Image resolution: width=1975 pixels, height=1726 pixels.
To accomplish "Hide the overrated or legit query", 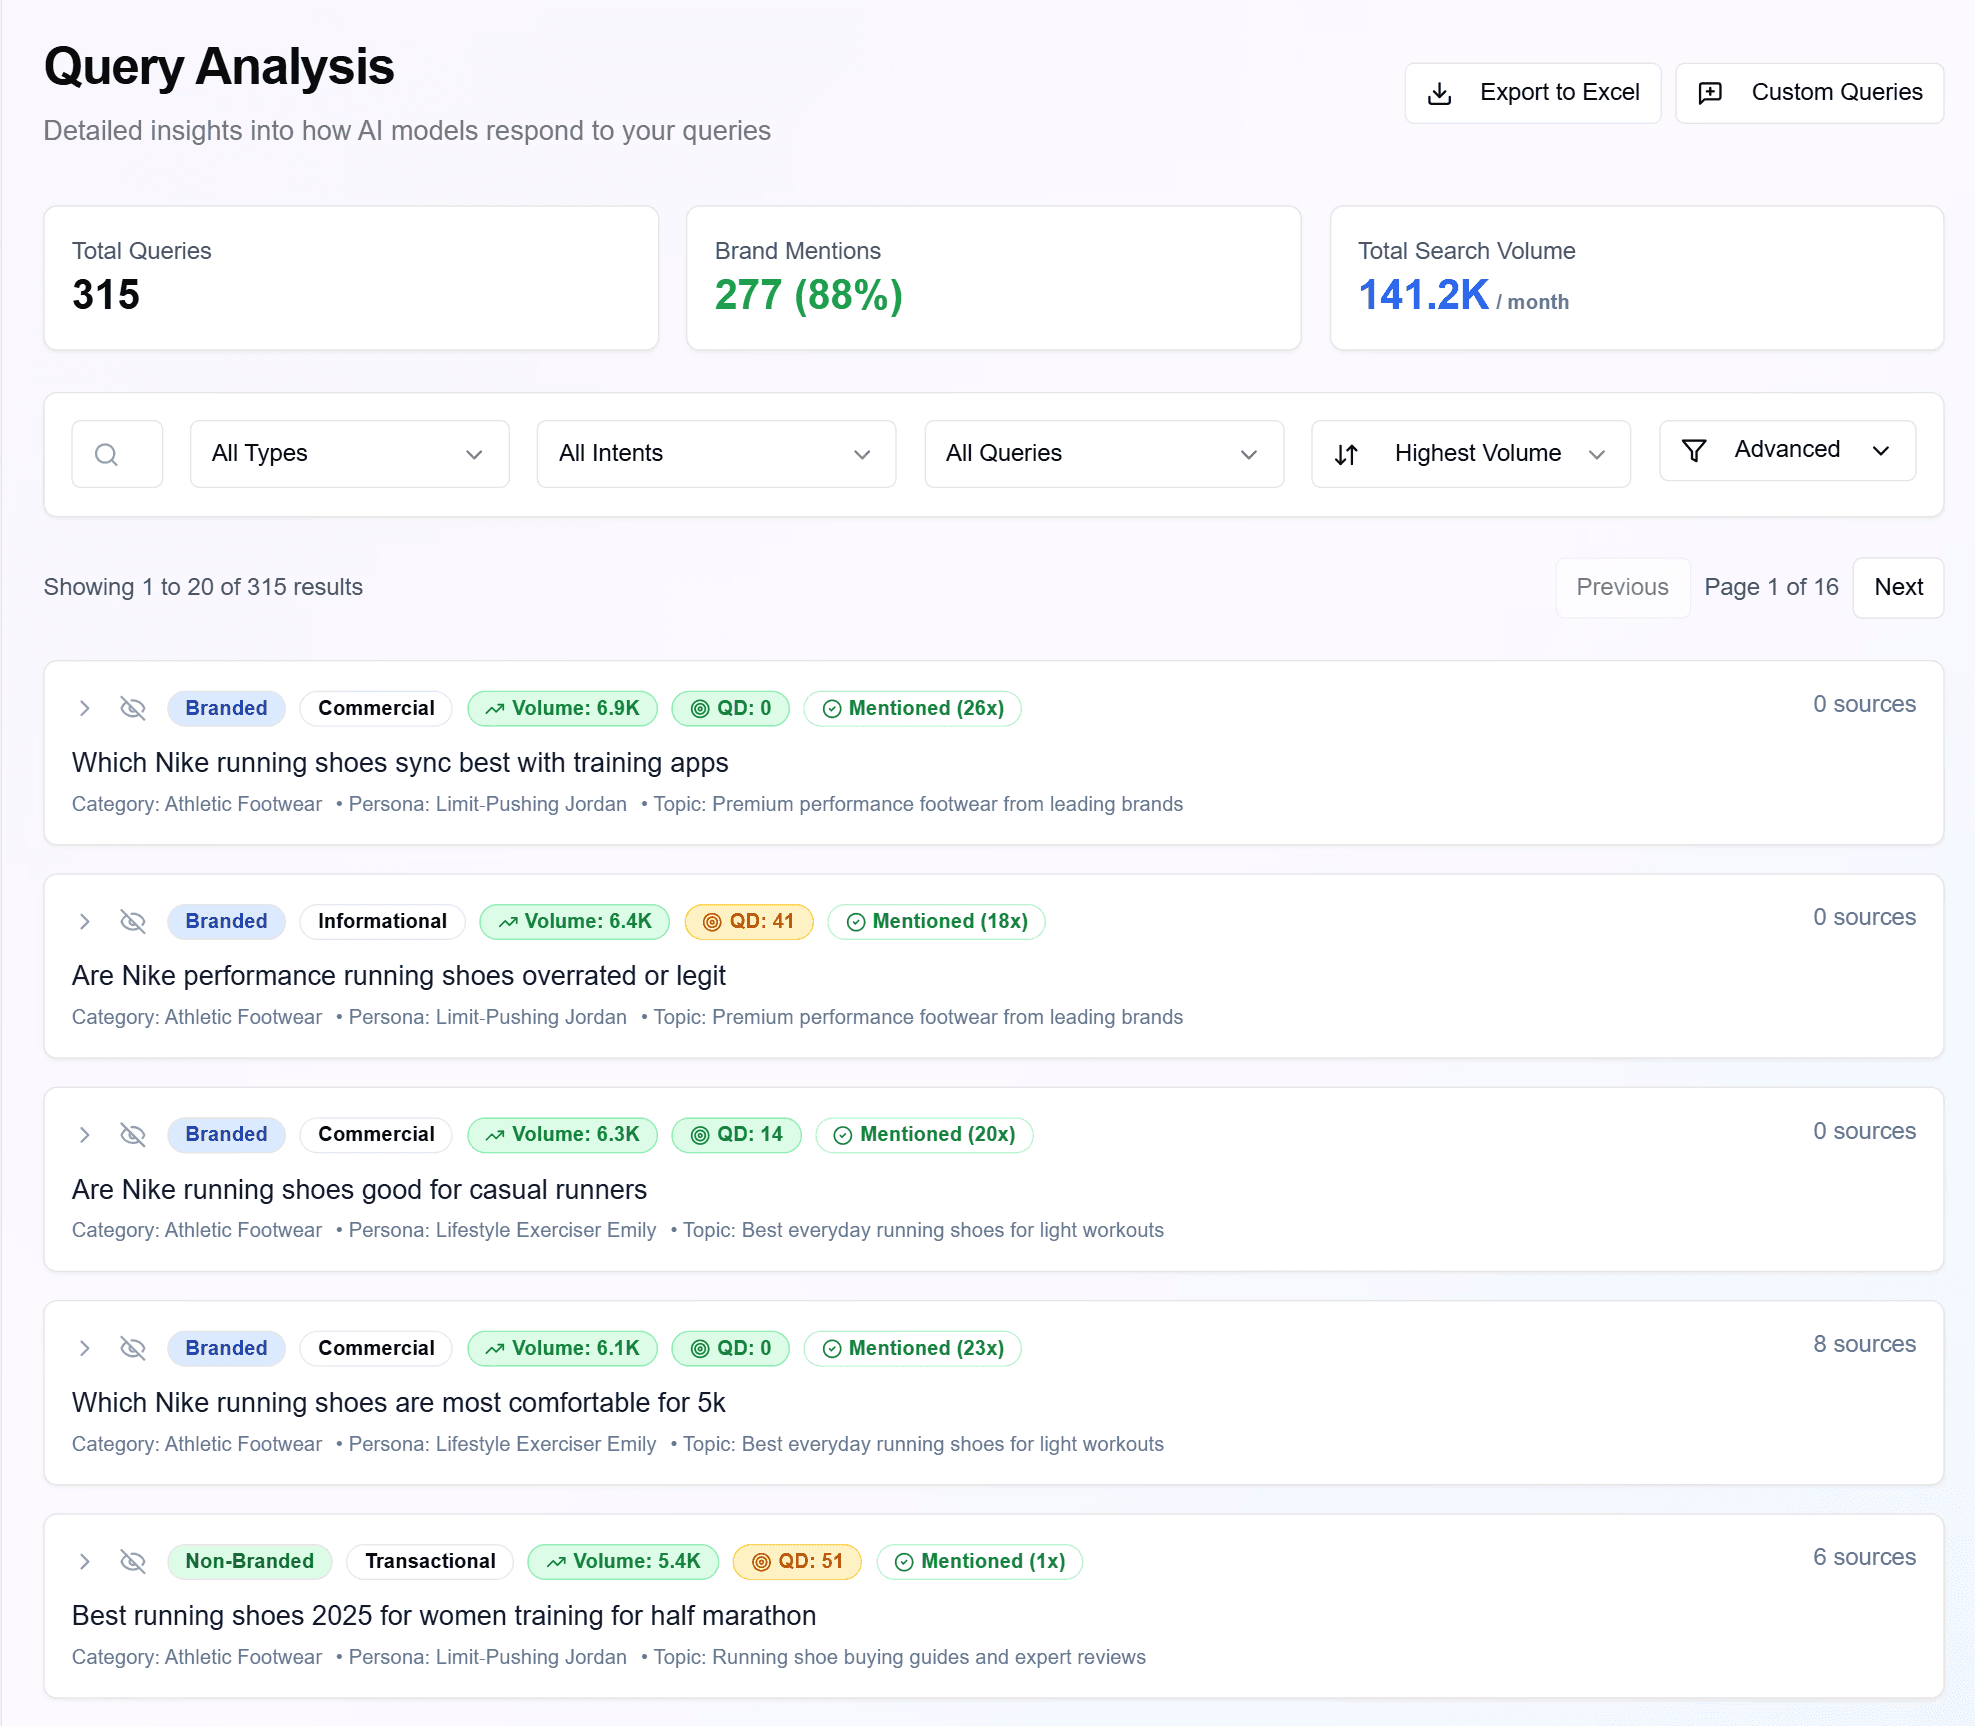I will (x=133, y=921).
